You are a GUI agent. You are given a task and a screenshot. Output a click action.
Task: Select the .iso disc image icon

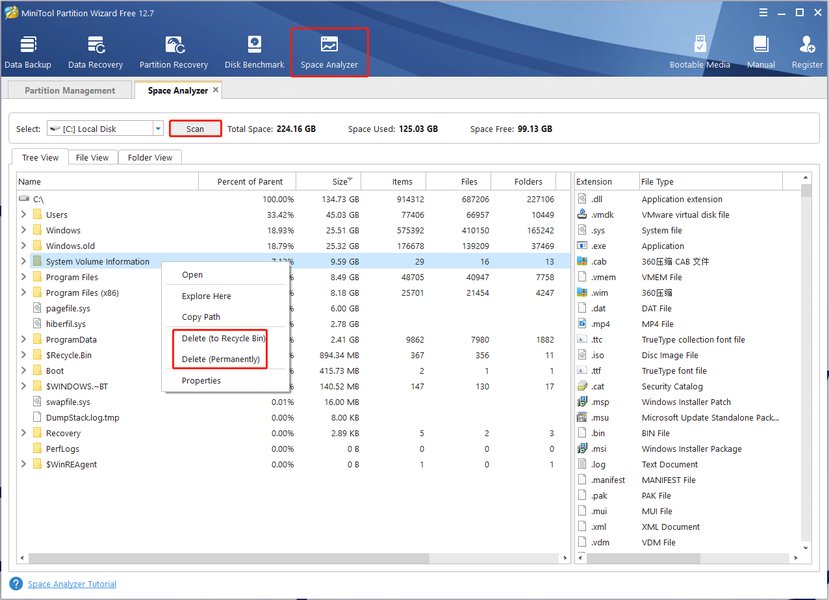pos(582,355)
